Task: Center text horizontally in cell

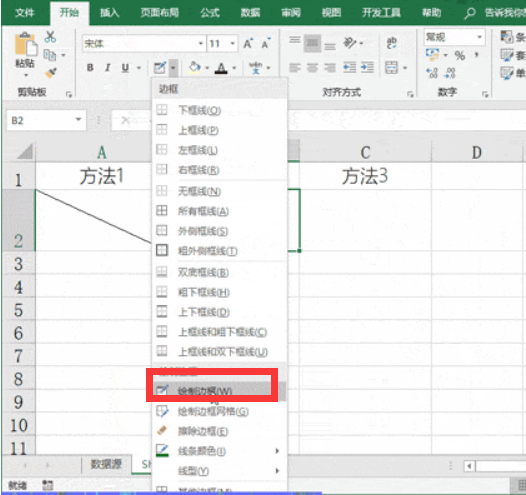Action: pos(313,68)
